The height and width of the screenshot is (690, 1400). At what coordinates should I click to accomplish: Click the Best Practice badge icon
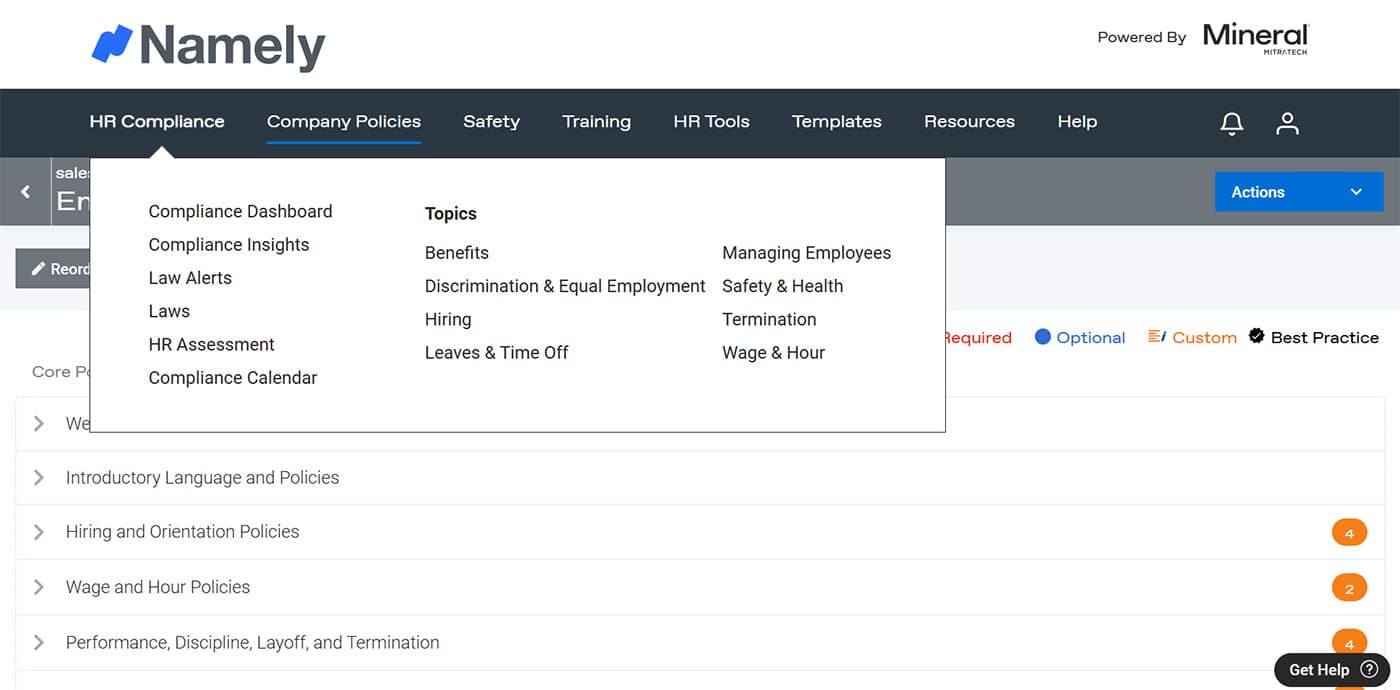coord(1256,337)
